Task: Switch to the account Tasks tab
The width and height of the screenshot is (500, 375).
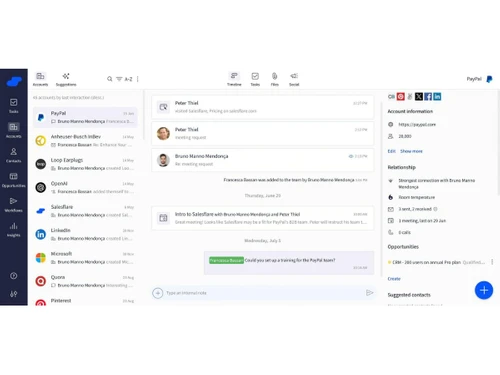Action: coord(255,79)
